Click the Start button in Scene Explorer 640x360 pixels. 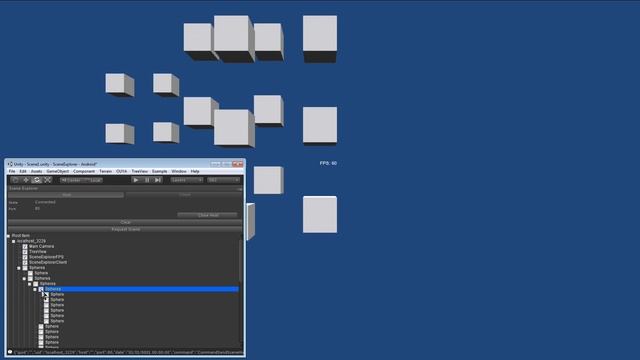click(66, 195)
